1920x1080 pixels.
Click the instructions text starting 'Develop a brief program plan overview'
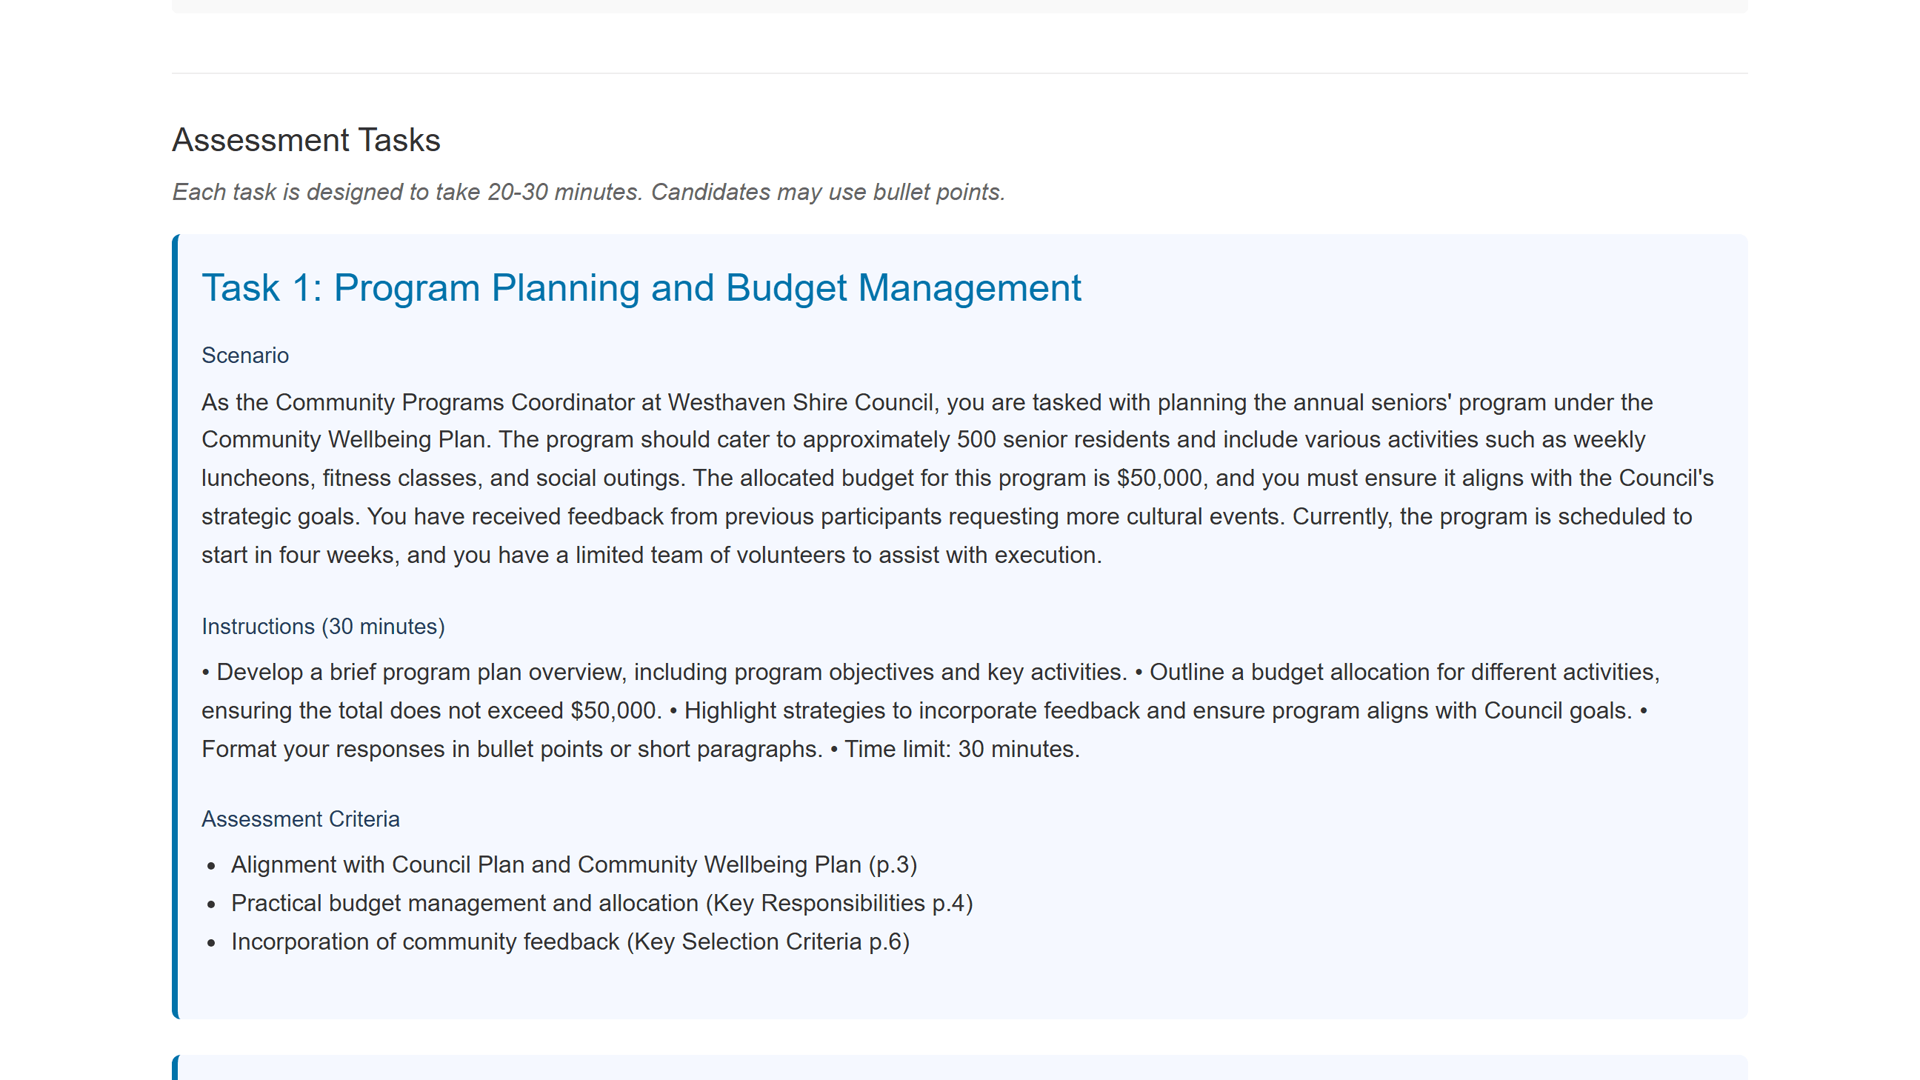point(931,711)
